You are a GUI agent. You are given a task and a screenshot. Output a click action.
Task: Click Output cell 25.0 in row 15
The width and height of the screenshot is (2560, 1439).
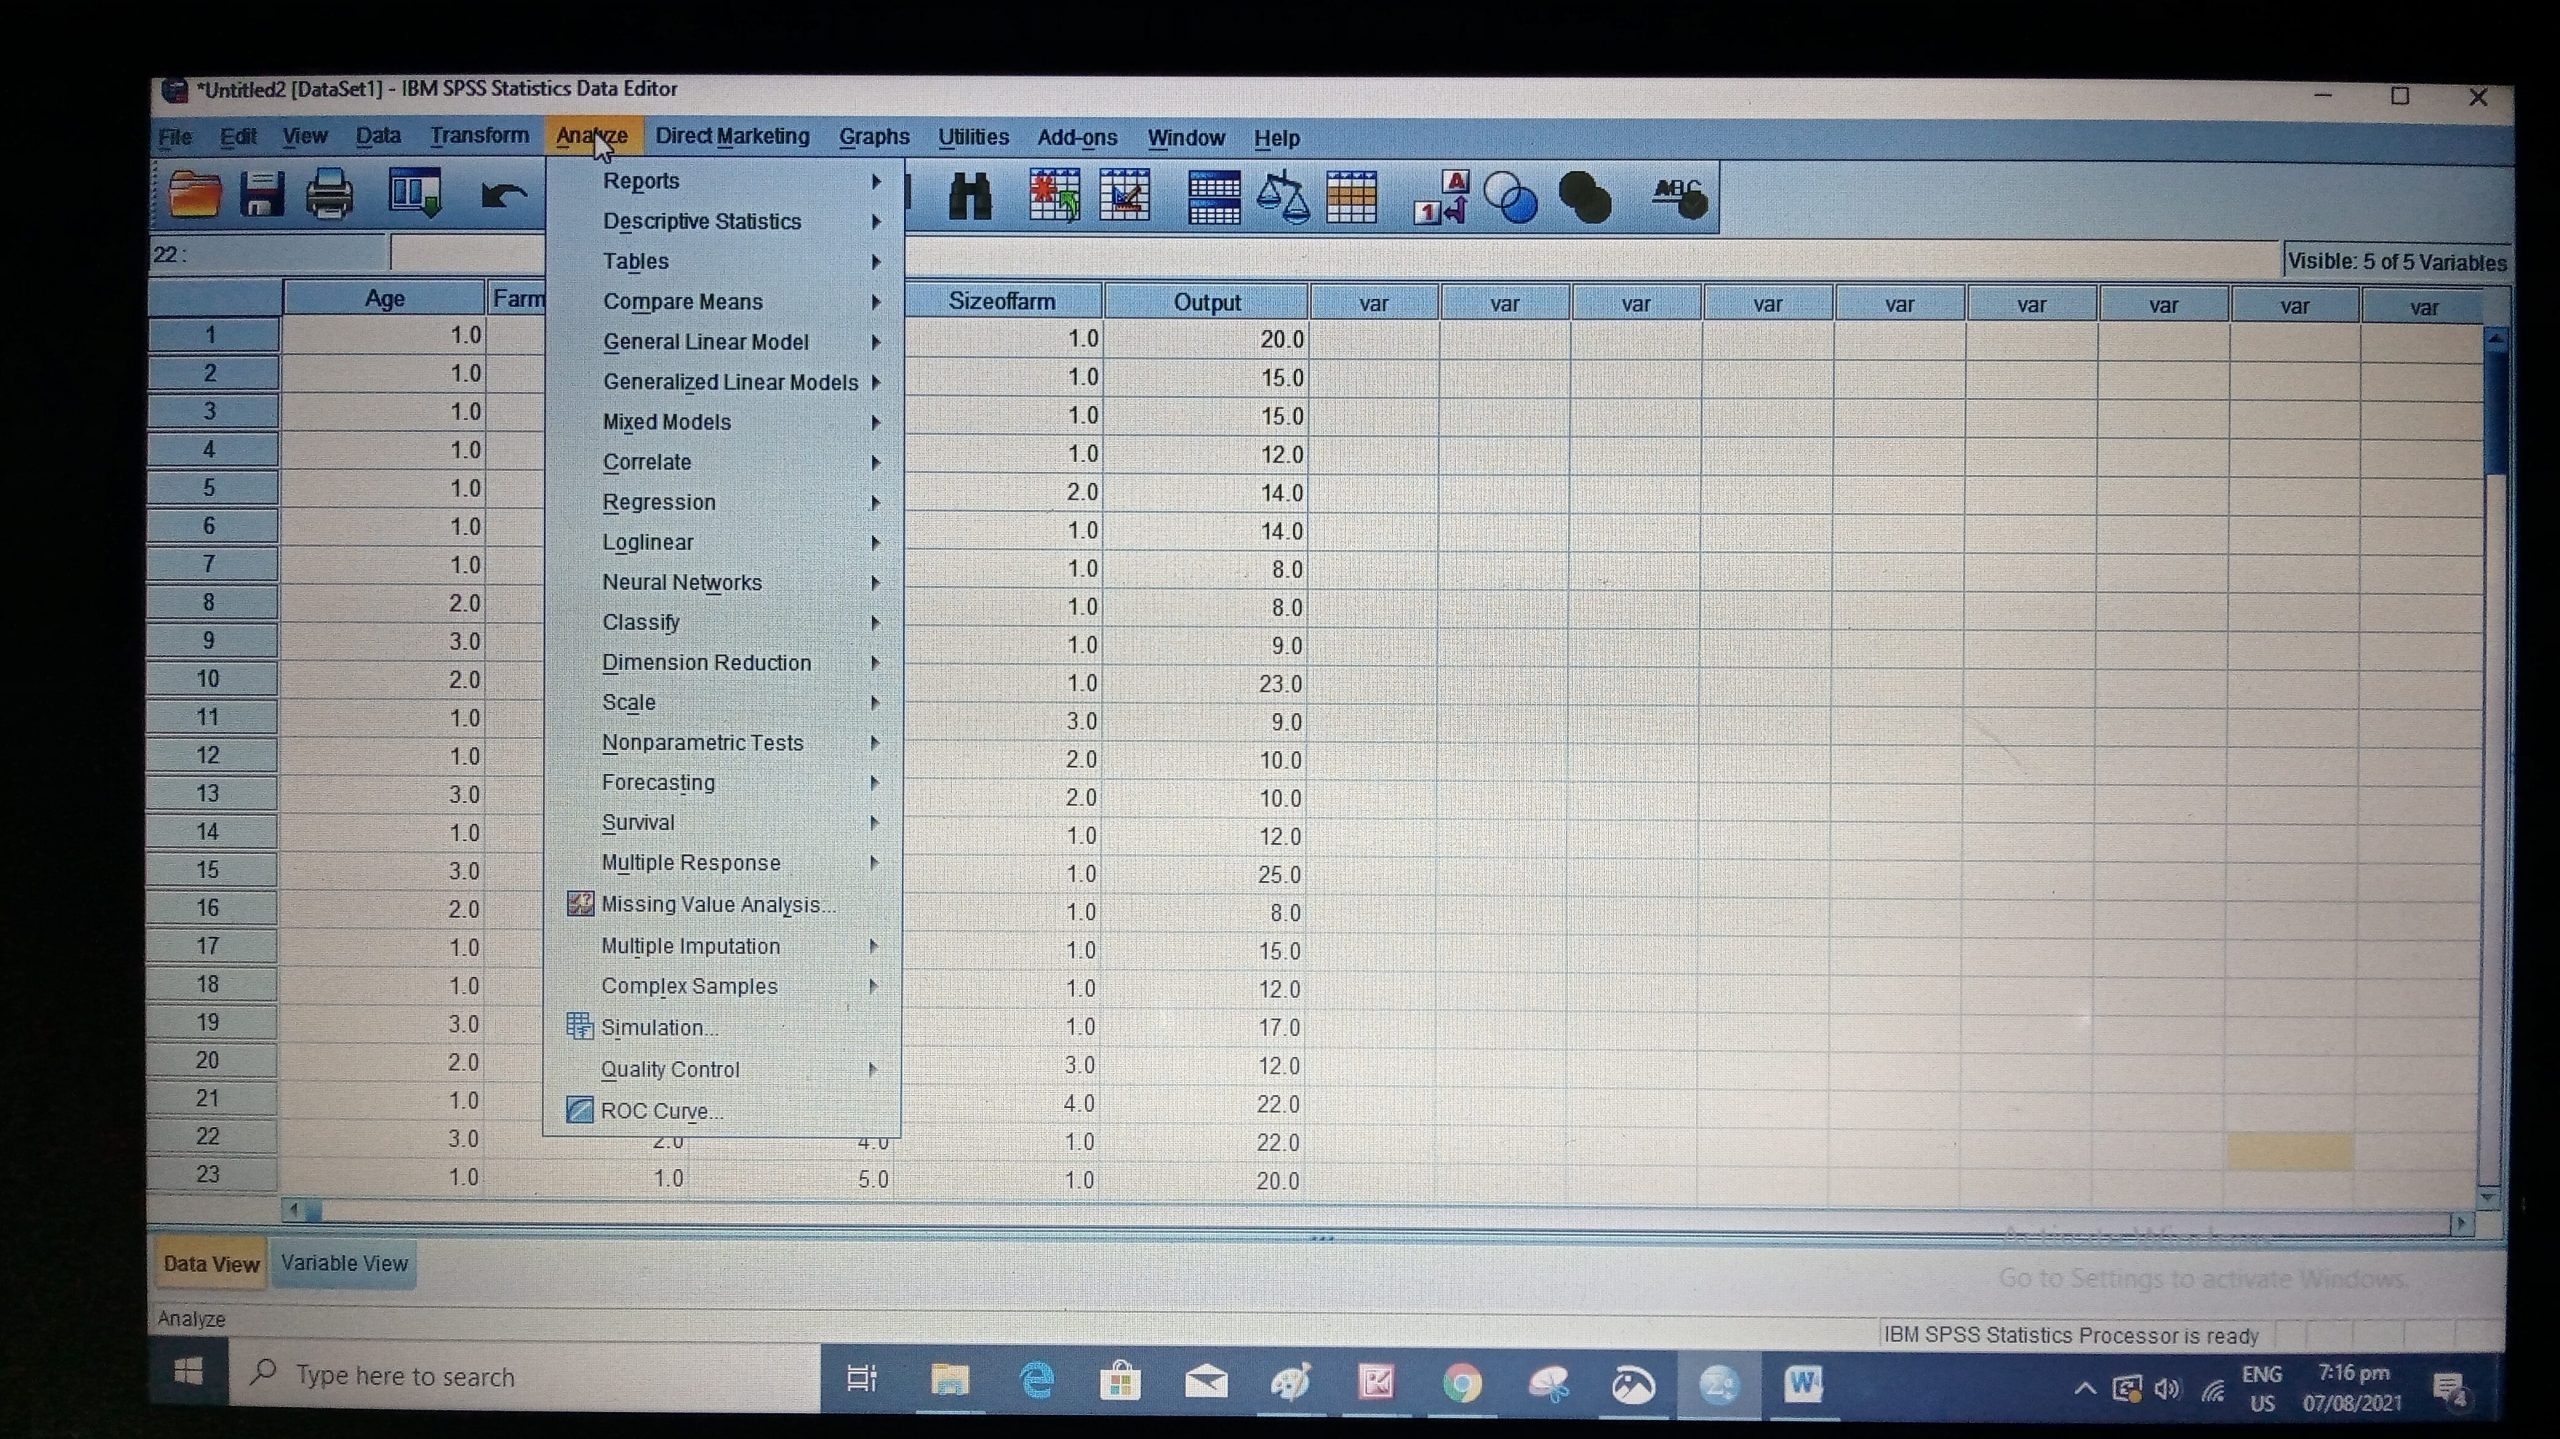pos(1206,875)
